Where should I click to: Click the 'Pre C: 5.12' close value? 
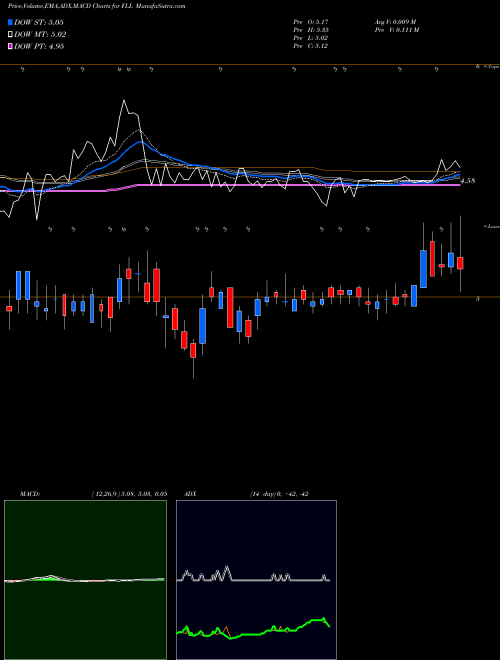[x=311, y=46]
